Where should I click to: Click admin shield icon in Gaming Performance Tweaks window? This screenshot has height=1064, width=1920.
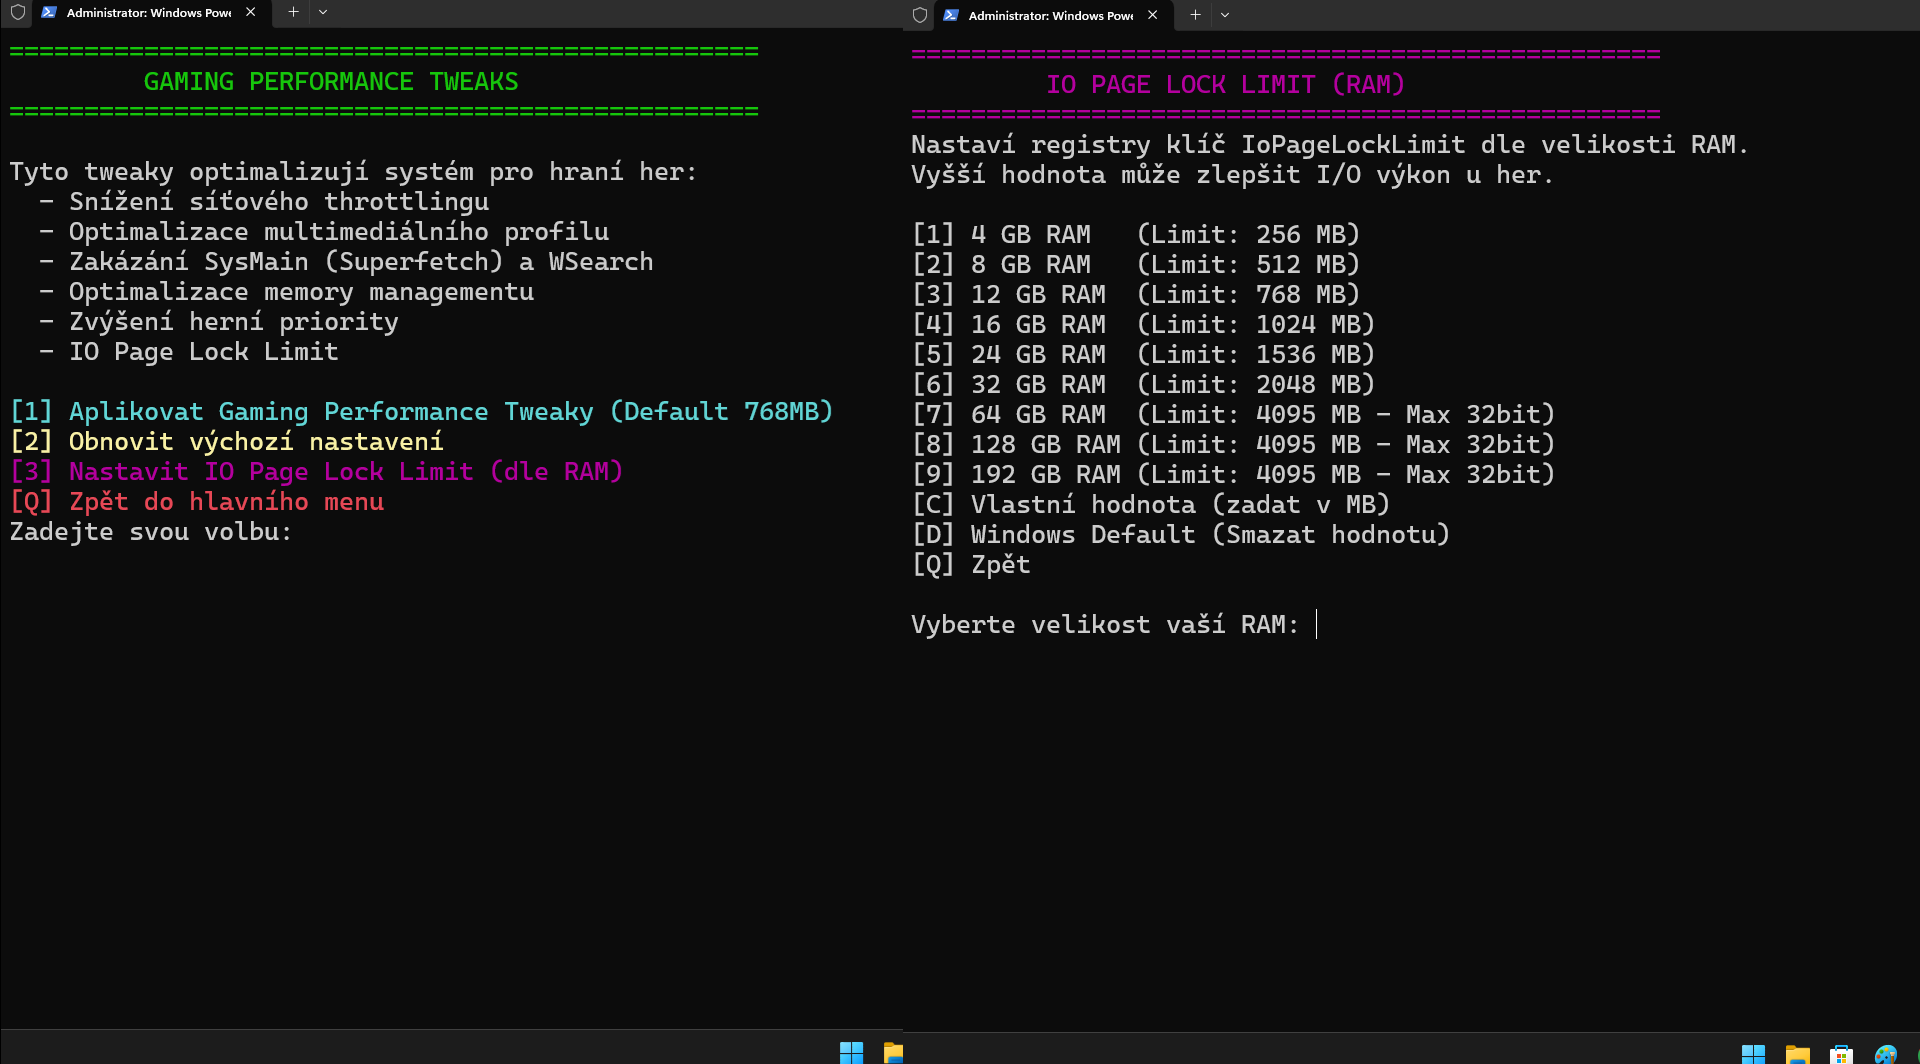pos(18,13)
